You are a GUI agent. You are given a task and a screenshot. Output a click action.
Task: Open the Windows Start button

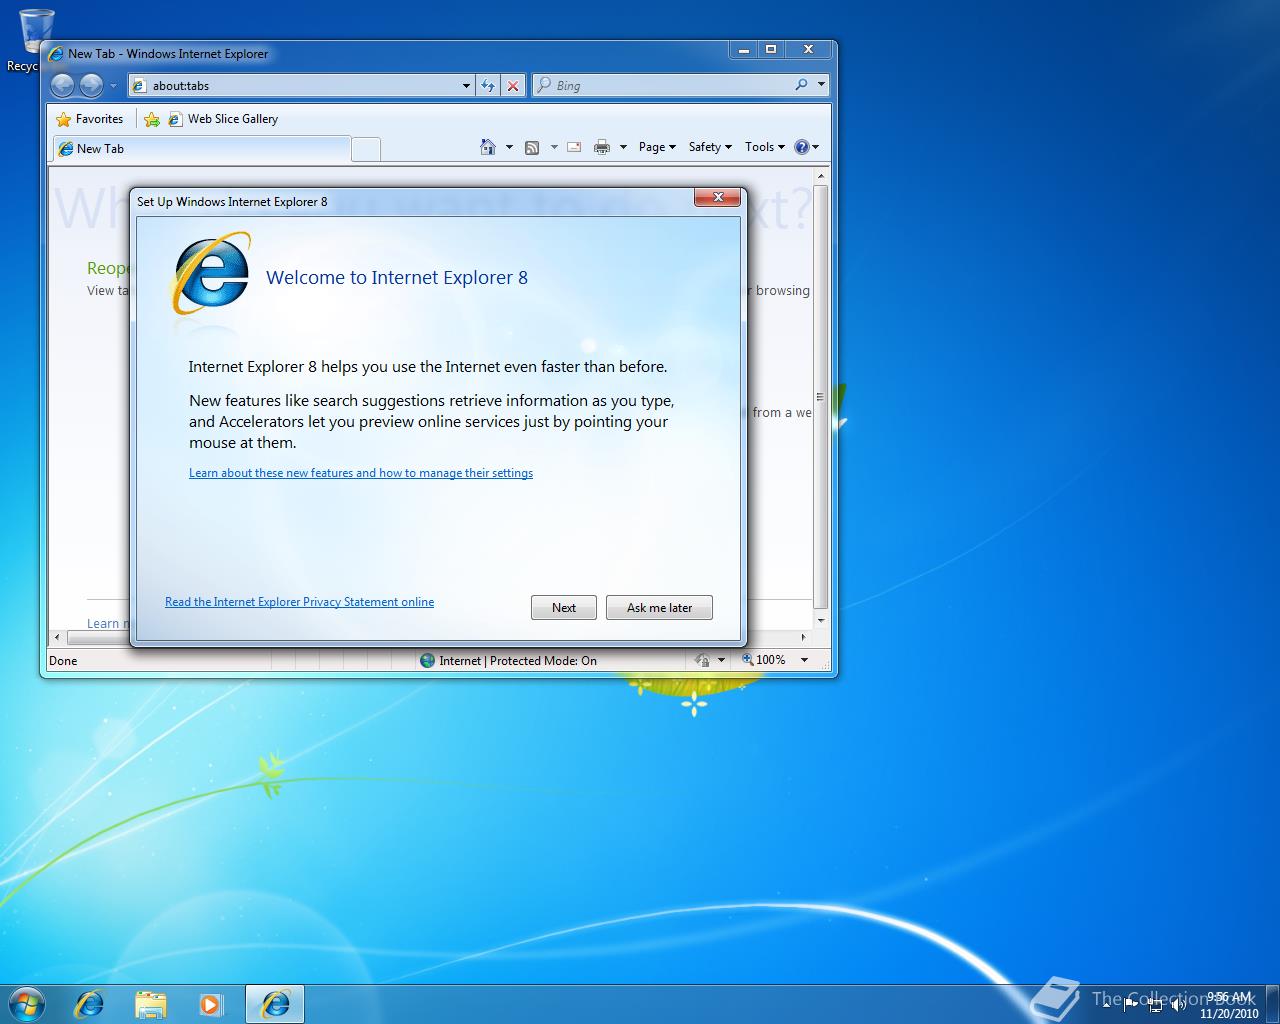point(27,1003)
